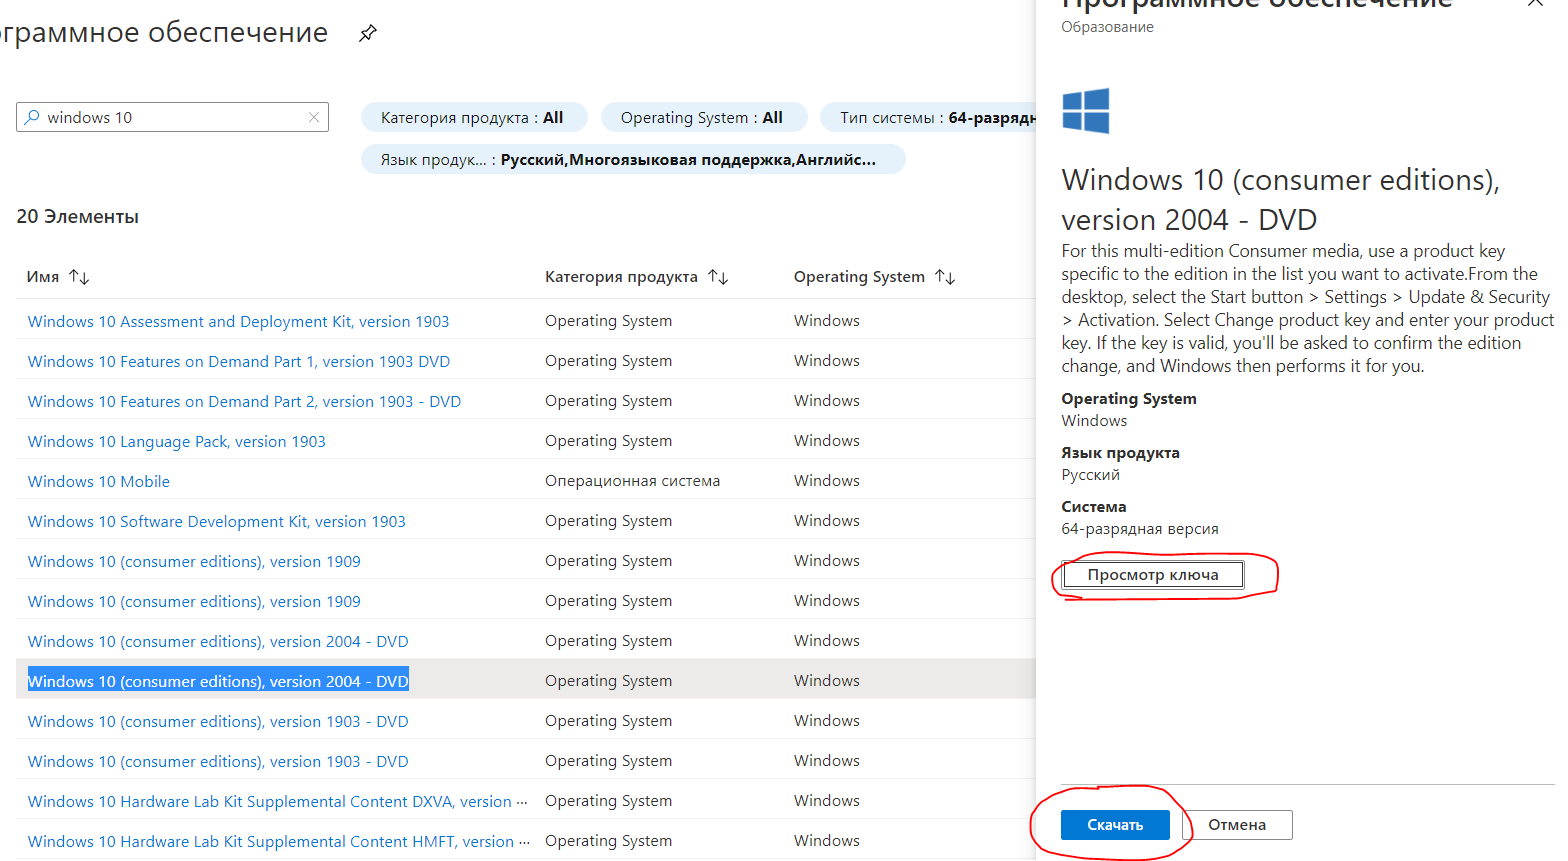This screenshot has width=1568, height=861.
Task: Sort the list by the Имя sort arrows
Action: pos(79,277)
